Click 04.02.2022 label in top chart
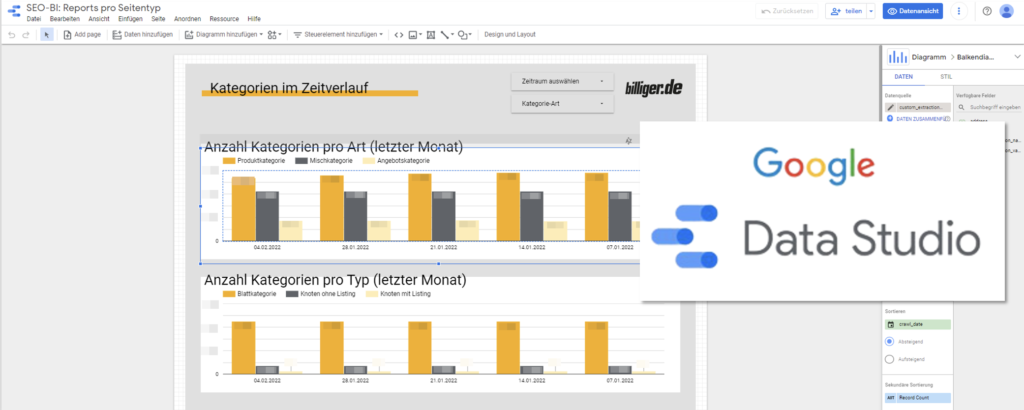Screen dimensions: 1024x410 (267, 247)
